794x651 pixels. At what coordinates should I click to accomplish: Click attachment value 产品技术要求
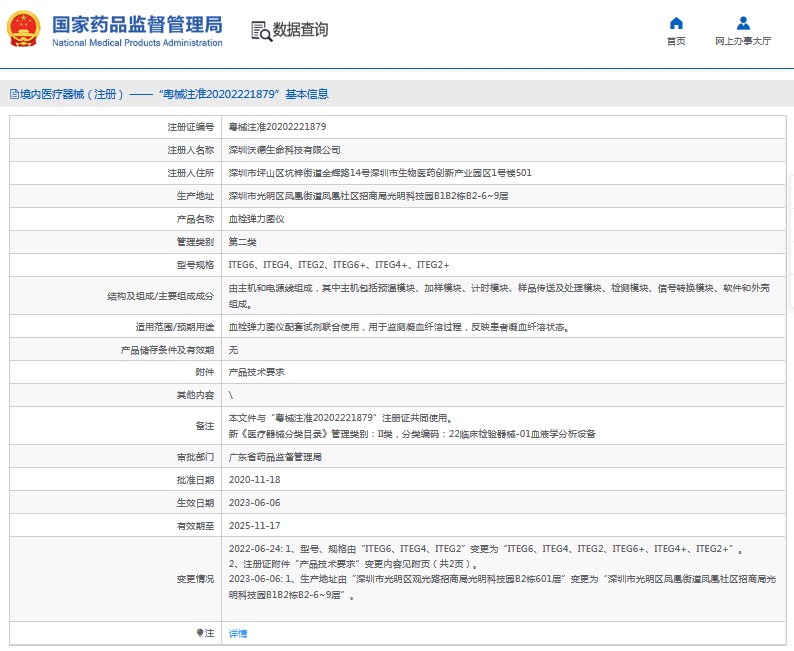[x=256, y=372]
